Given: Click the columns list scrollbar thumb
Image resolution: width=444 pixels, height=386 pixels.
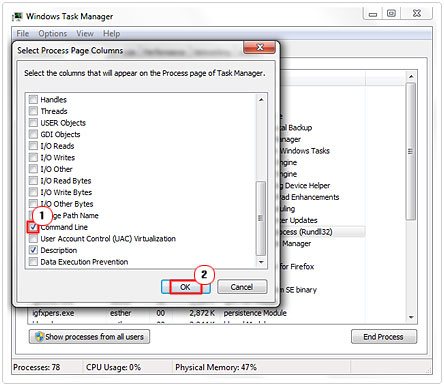Looking at the screenshot, I should pyautogui.click(x=261, y=218).
